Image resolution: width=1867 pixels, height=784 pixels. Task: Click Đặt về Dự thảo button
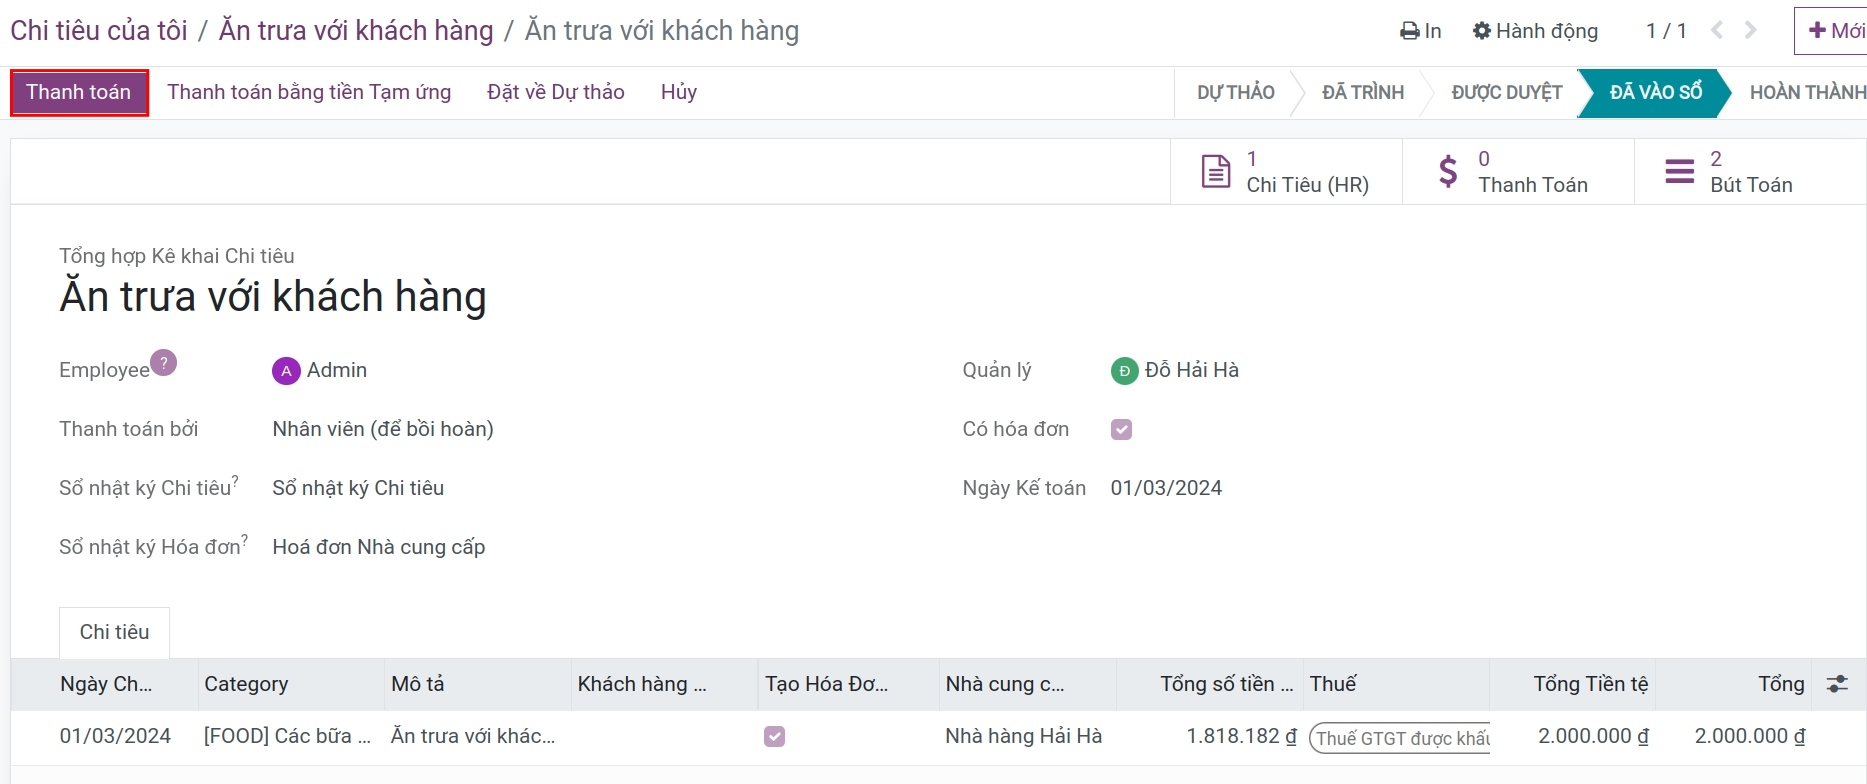(556, 92)
